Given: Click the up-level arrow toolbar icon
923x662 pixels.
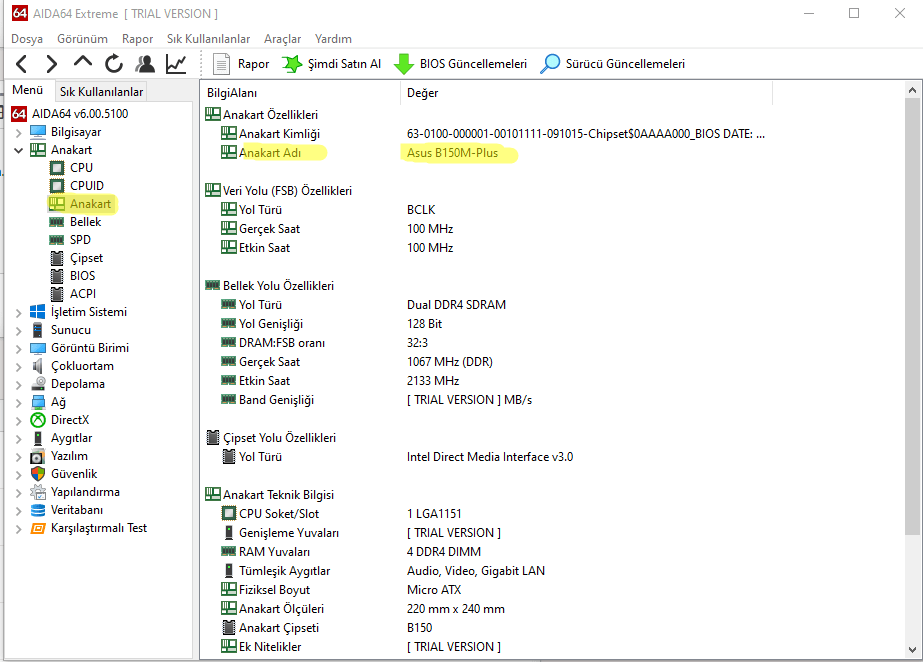Looking at the screenshot, I should [83, 62].
